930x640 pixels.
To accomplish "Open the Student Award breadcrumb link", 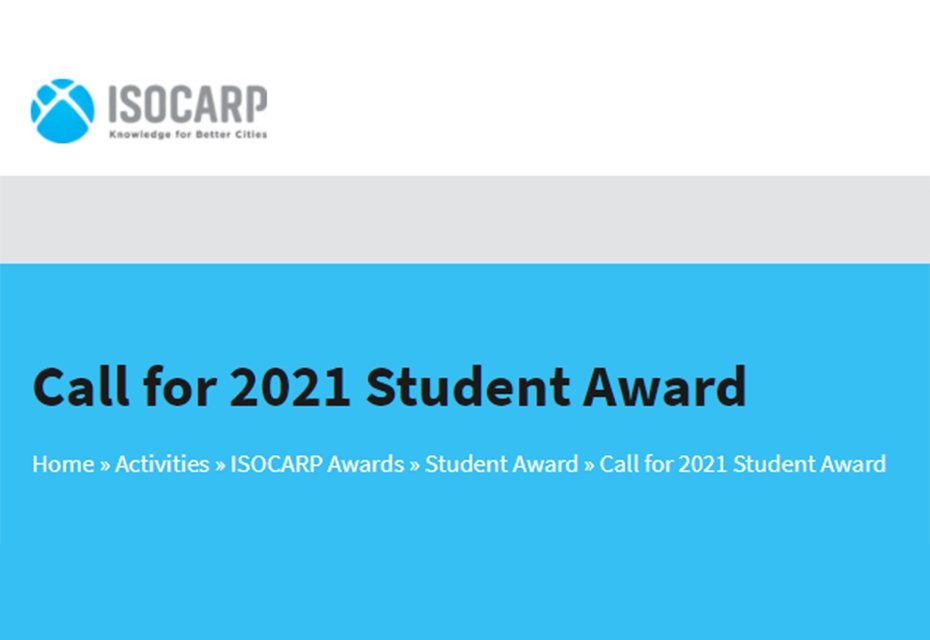I will (x=502, y=464).
